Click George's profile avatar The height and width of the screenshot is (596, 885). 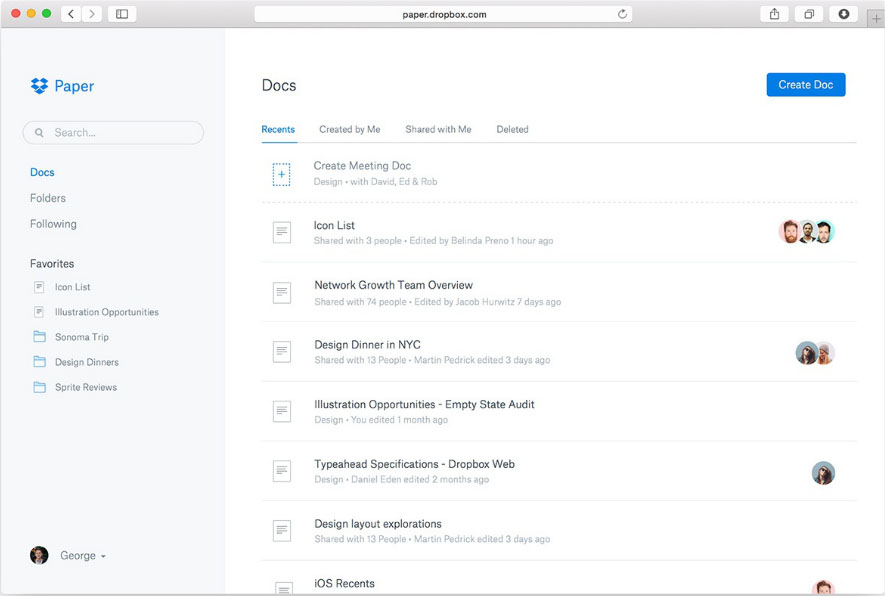coord(39,555)
